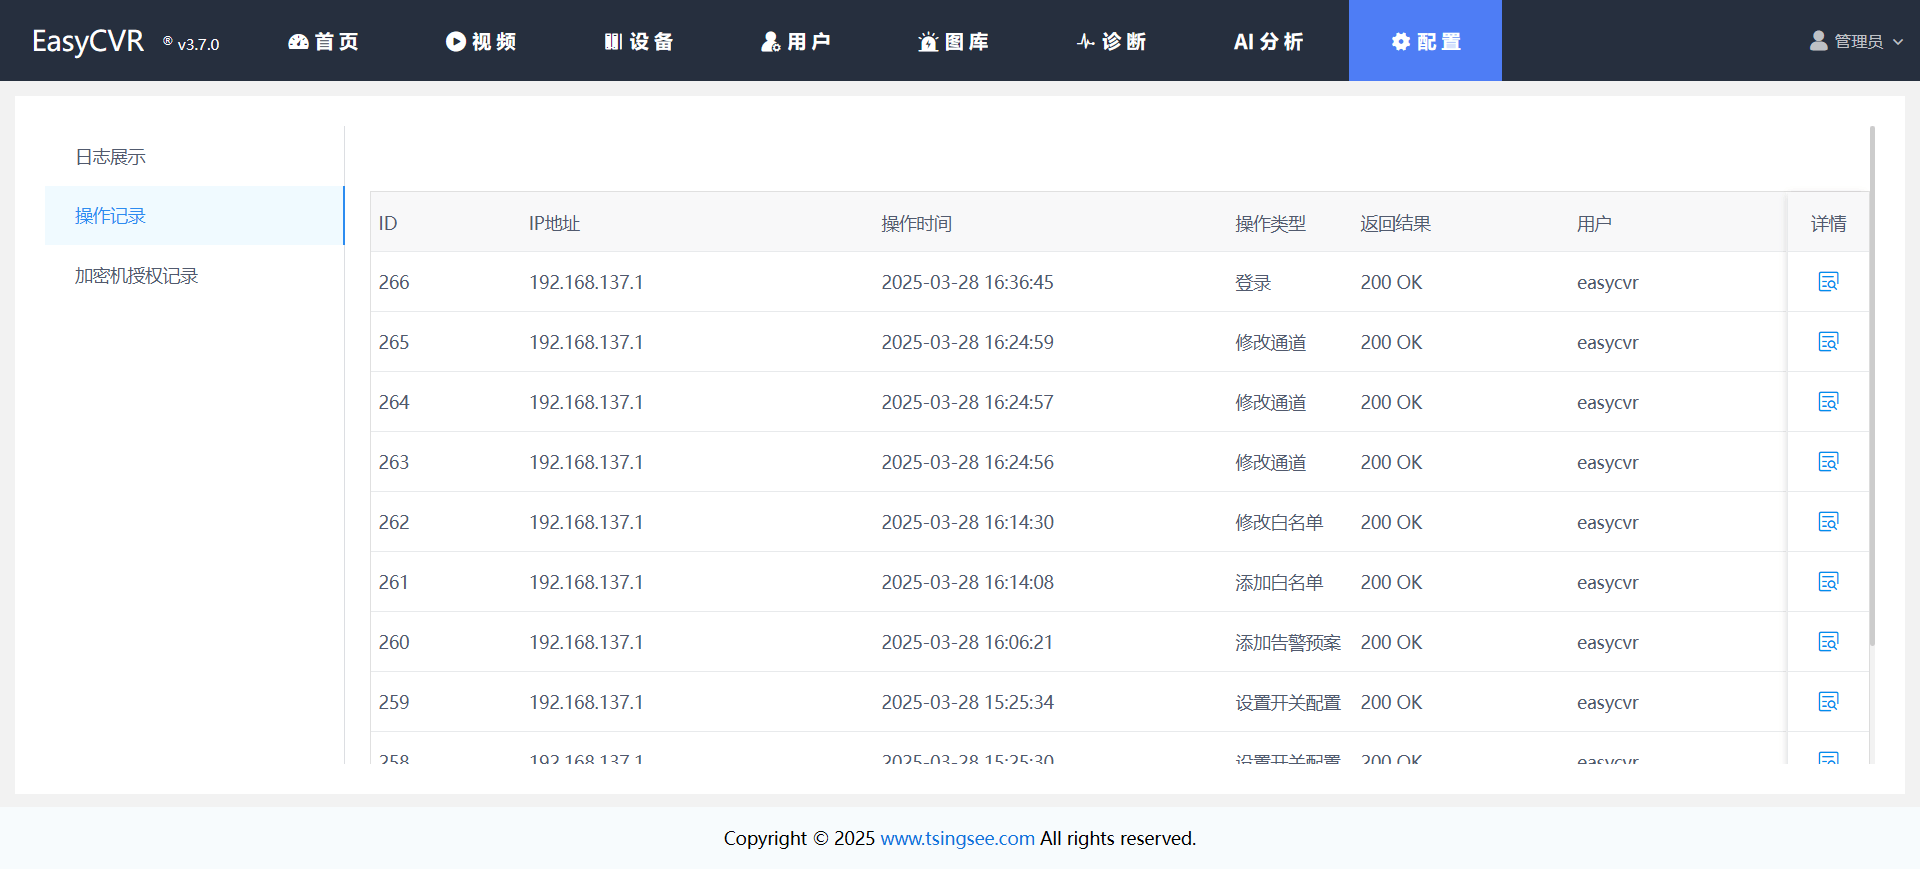Switch to the 设备 devices tab
The height and width of the screenshot is (869, 1920).
click(639, 41)
